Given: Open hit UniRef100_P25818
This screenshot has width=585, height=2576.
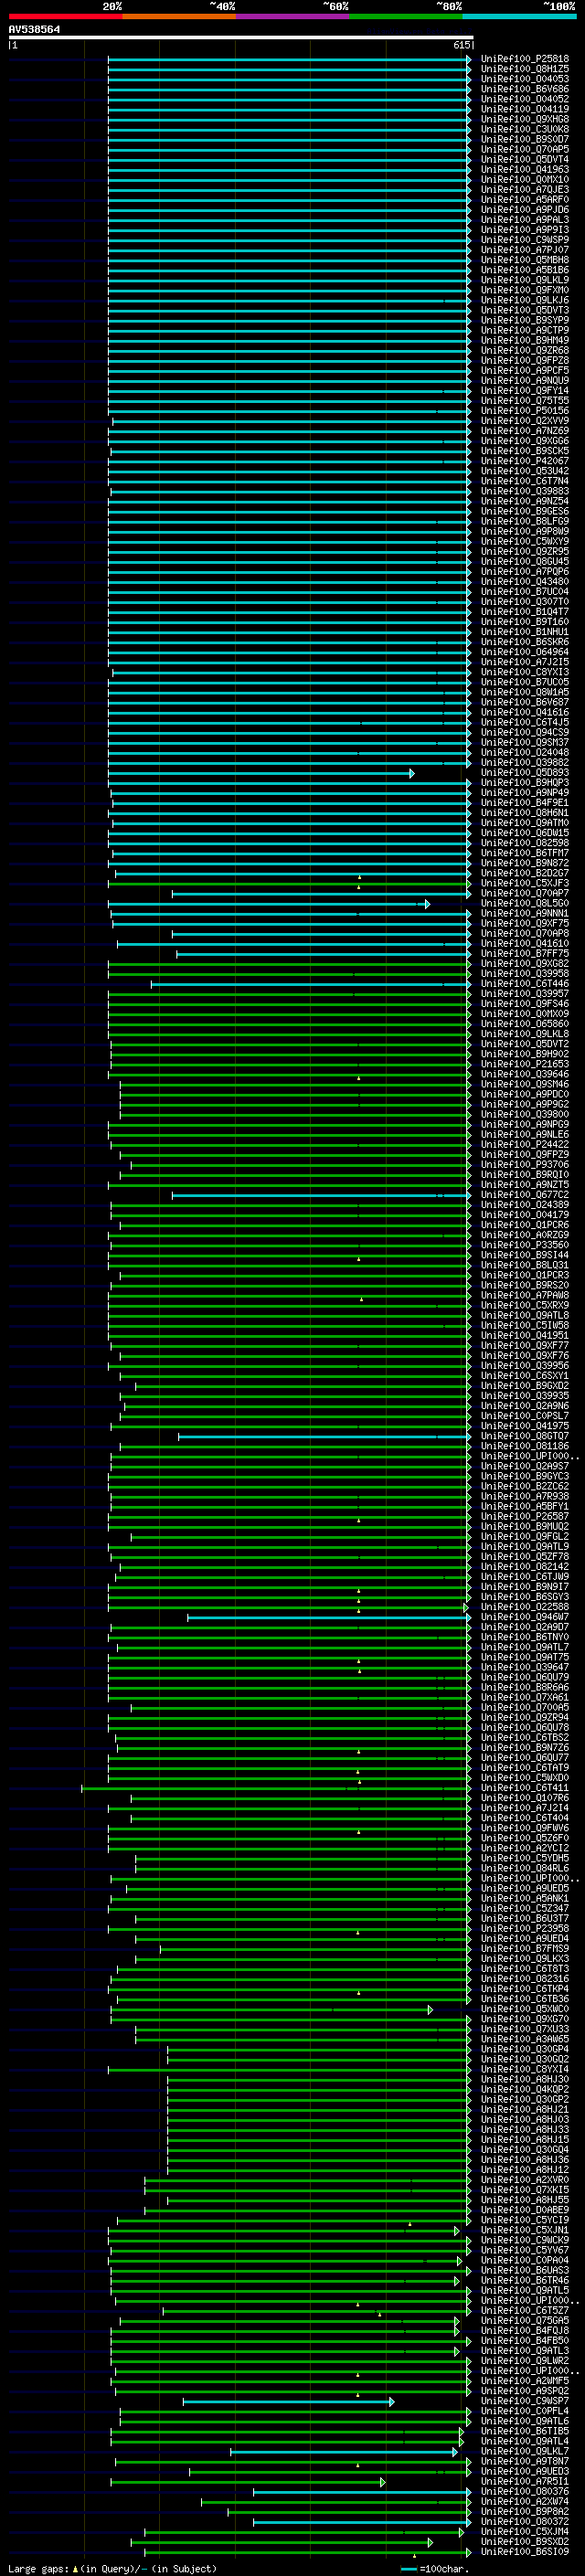Looking at the screenshot, I should pos(524,59).
